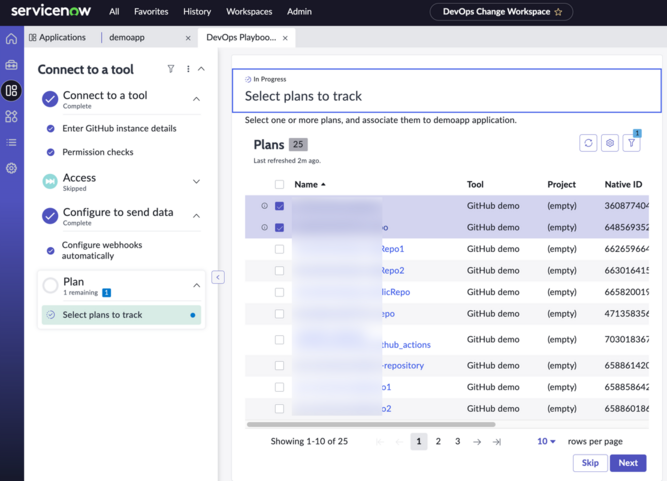Check the plan ending in Repo2
This screenshot has height=481, width=667.
pos(279,271)
